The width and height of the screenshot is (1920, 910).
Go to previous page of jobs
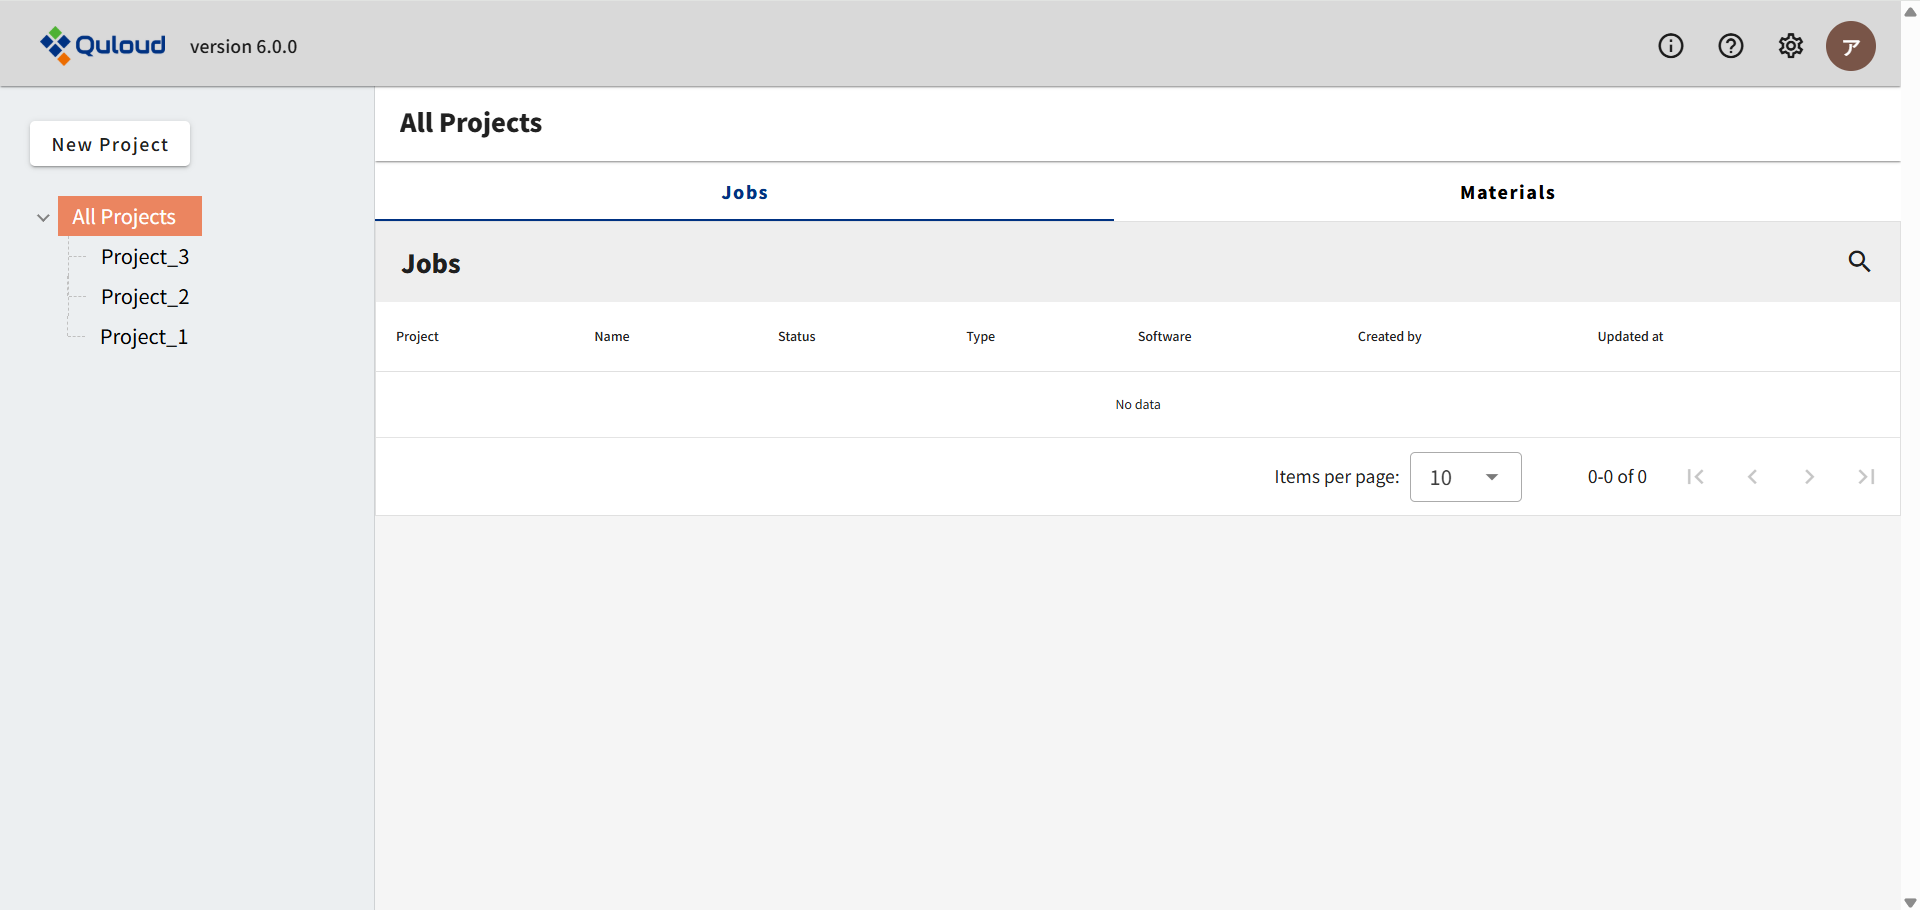click(x=1752, y=477)
